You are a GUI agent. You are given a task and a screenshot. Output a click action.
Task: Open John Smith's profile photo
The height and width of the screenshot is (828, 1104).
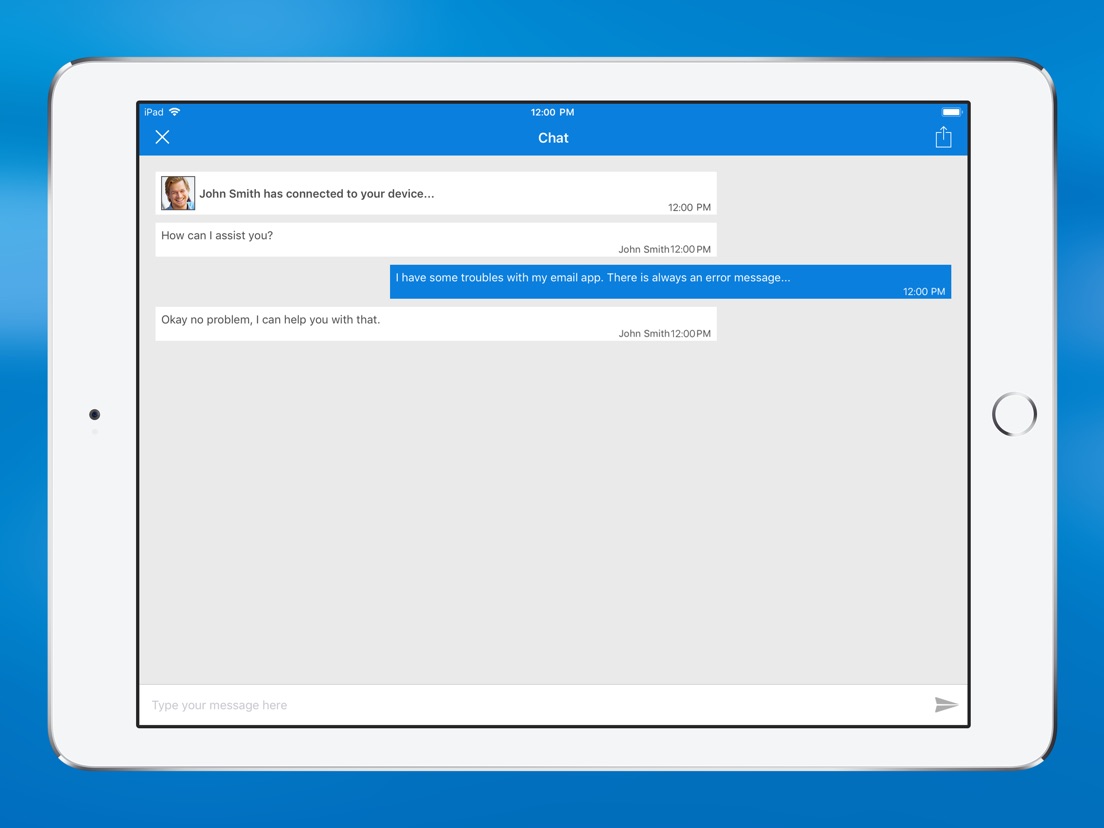click(x=178, y=193)
